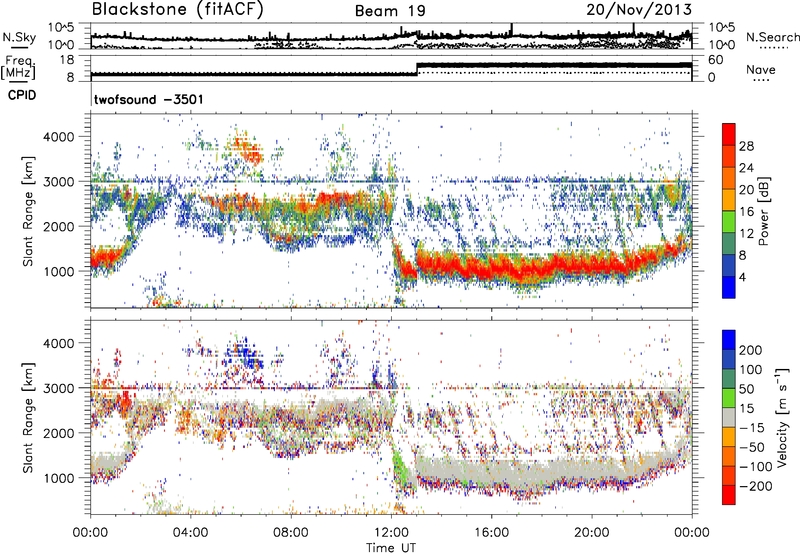
Task: Select '1000' on the velocity panel axis
Action: tap(59, 478)
